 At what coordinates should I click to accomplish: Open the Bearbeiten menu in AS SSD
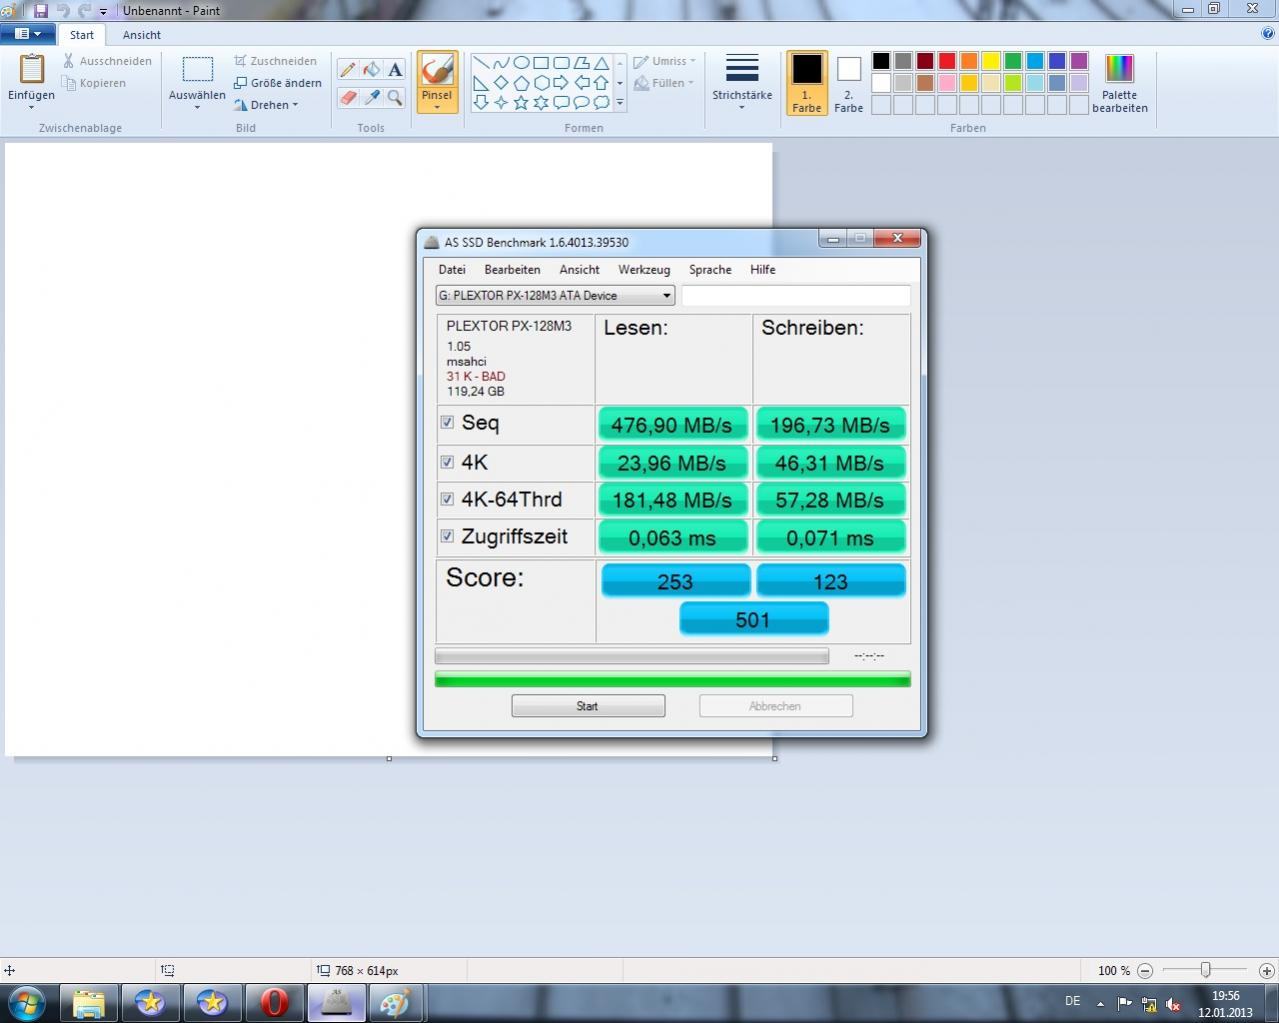[x=512, y=270]
